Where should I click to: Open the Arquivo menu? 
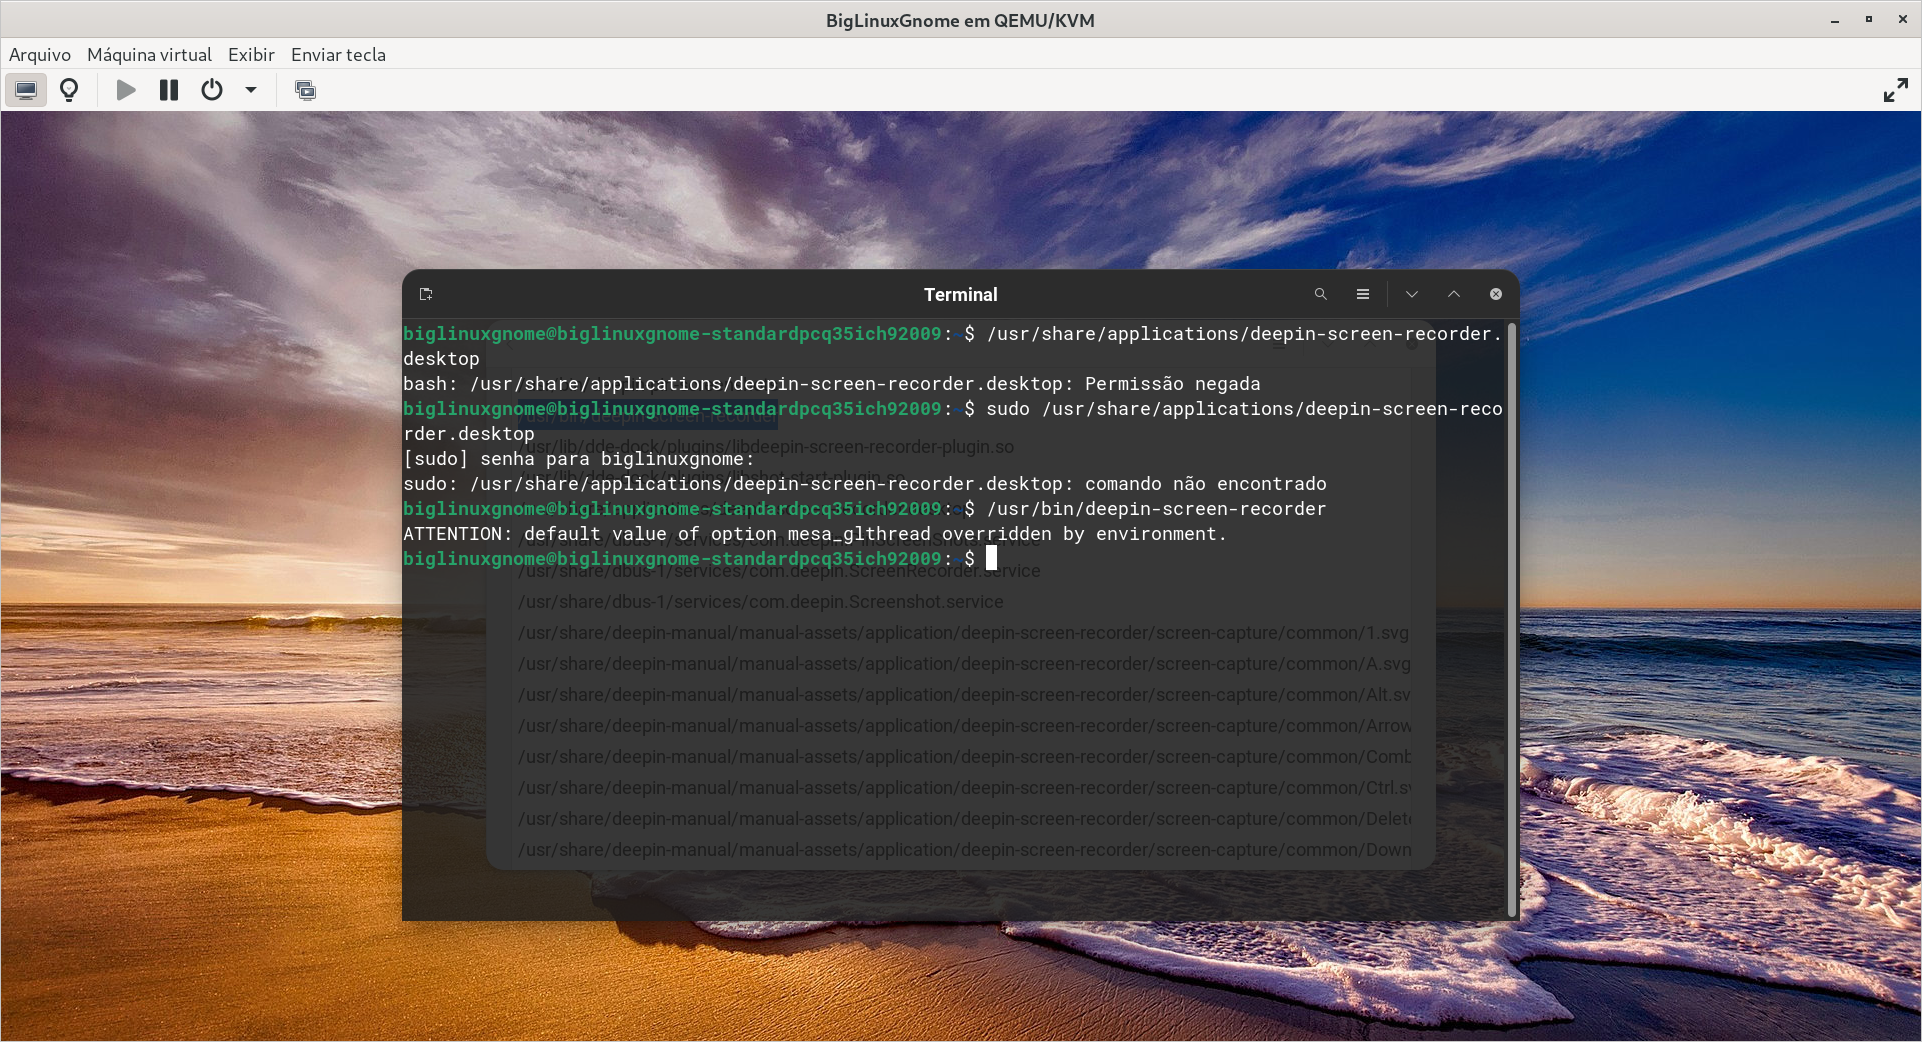[x=40, y=55]
